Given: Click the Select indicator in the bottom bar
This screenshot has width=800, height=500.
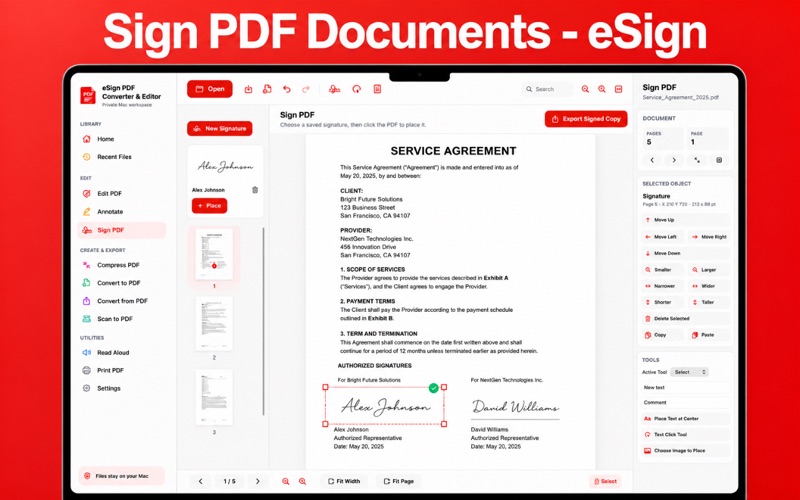Looking at the screenshot, I should click(606, 481).
